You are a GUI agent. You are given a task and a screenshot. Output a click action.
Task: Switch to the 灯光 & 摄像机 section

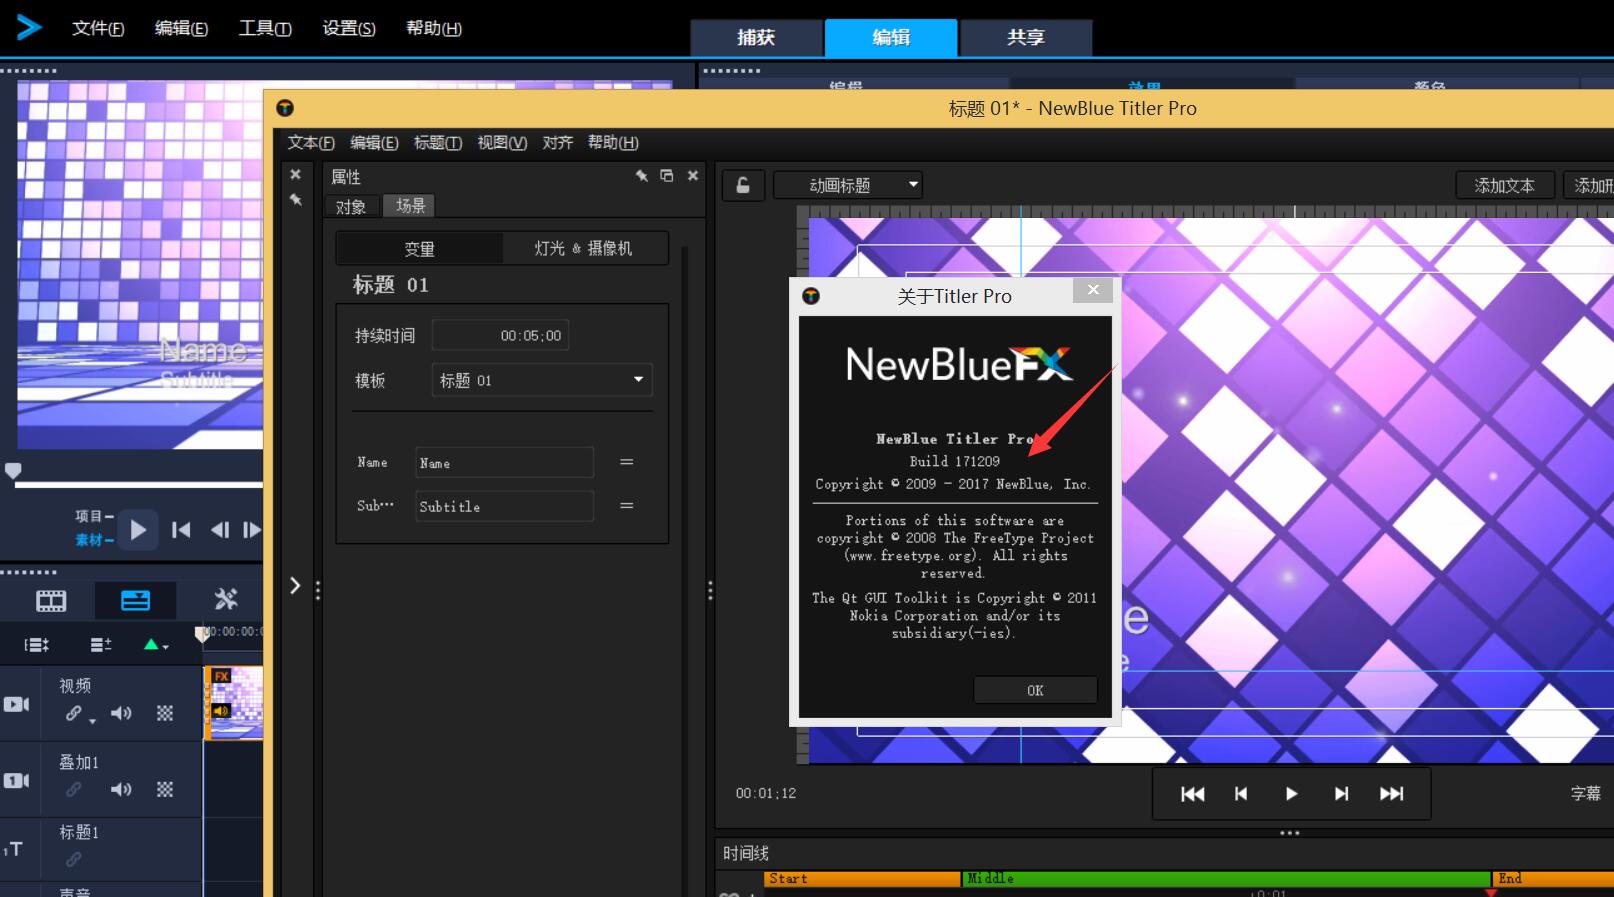583,248
